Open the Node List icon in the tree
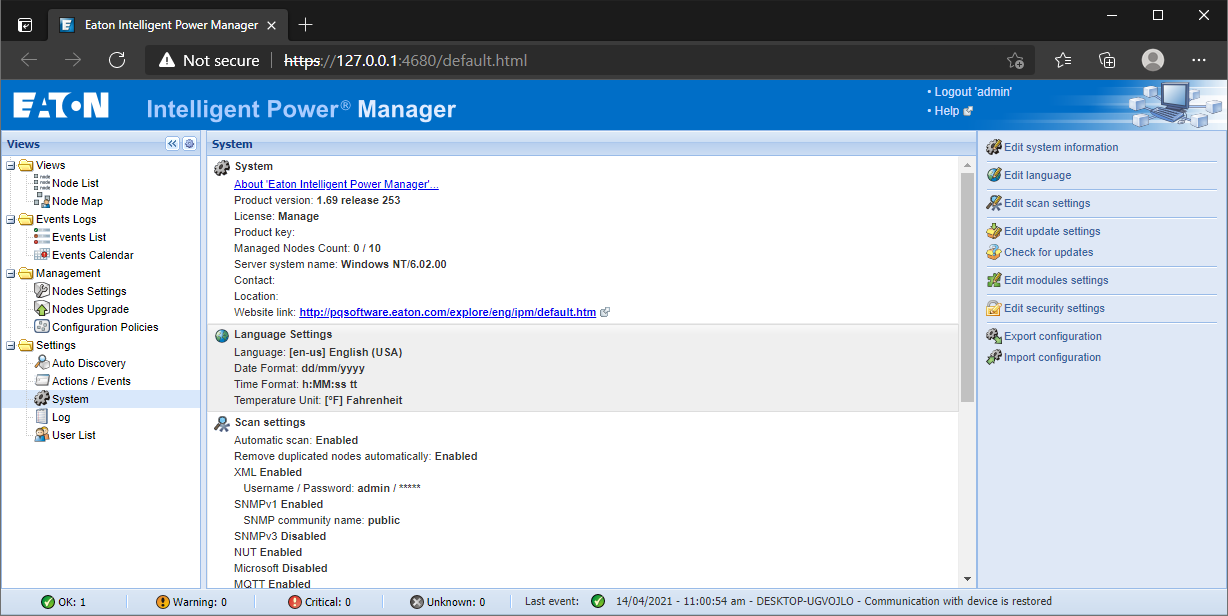The width and height of the screenshot is (1228, 616). [42, 183]
